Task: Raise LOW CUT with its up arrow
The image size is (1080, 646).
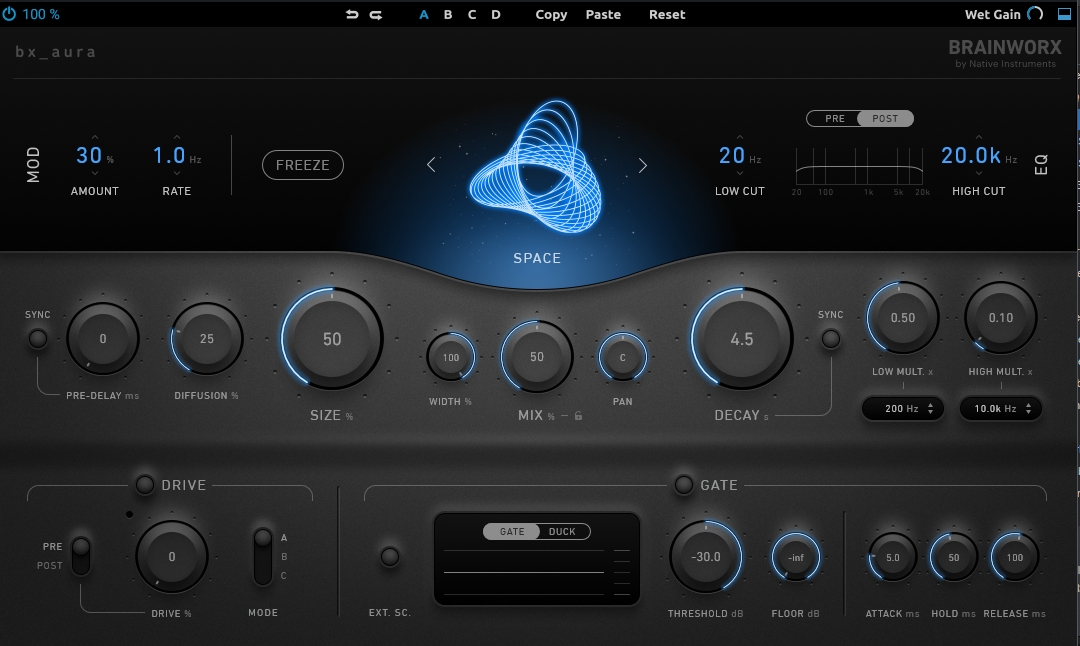Action: 740,137
